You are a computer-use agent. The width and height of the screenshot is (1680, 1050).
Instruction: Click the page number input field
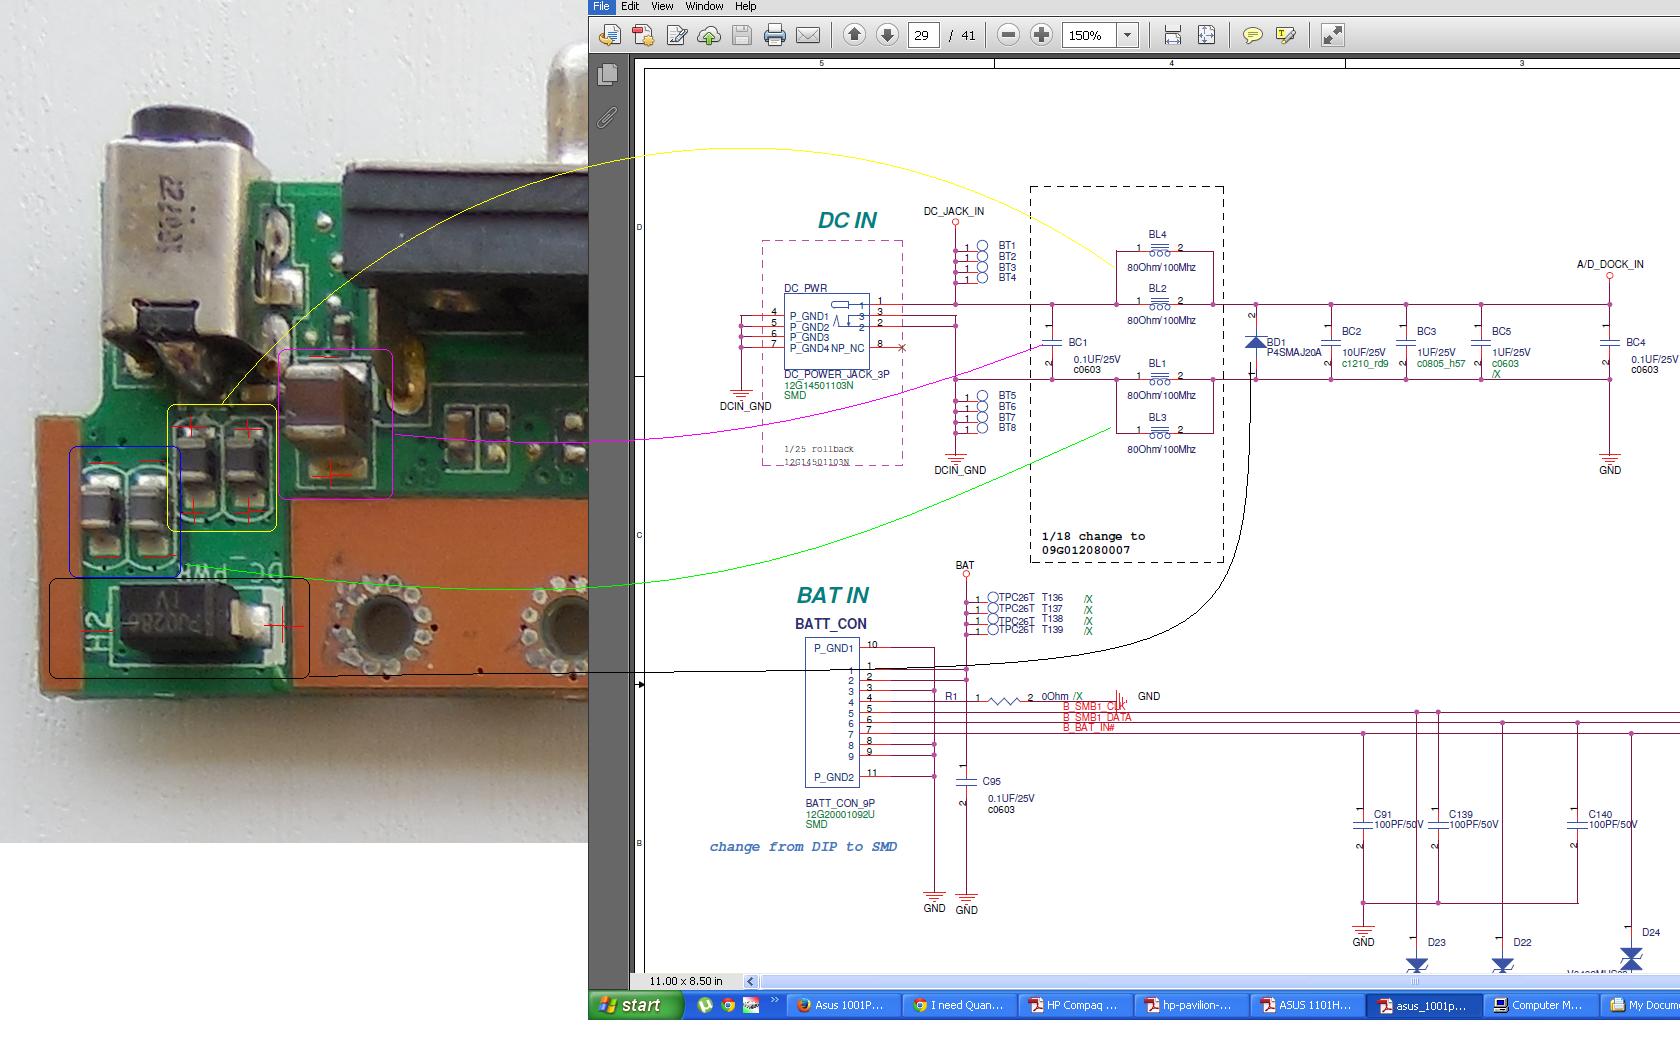pos(922,35)
